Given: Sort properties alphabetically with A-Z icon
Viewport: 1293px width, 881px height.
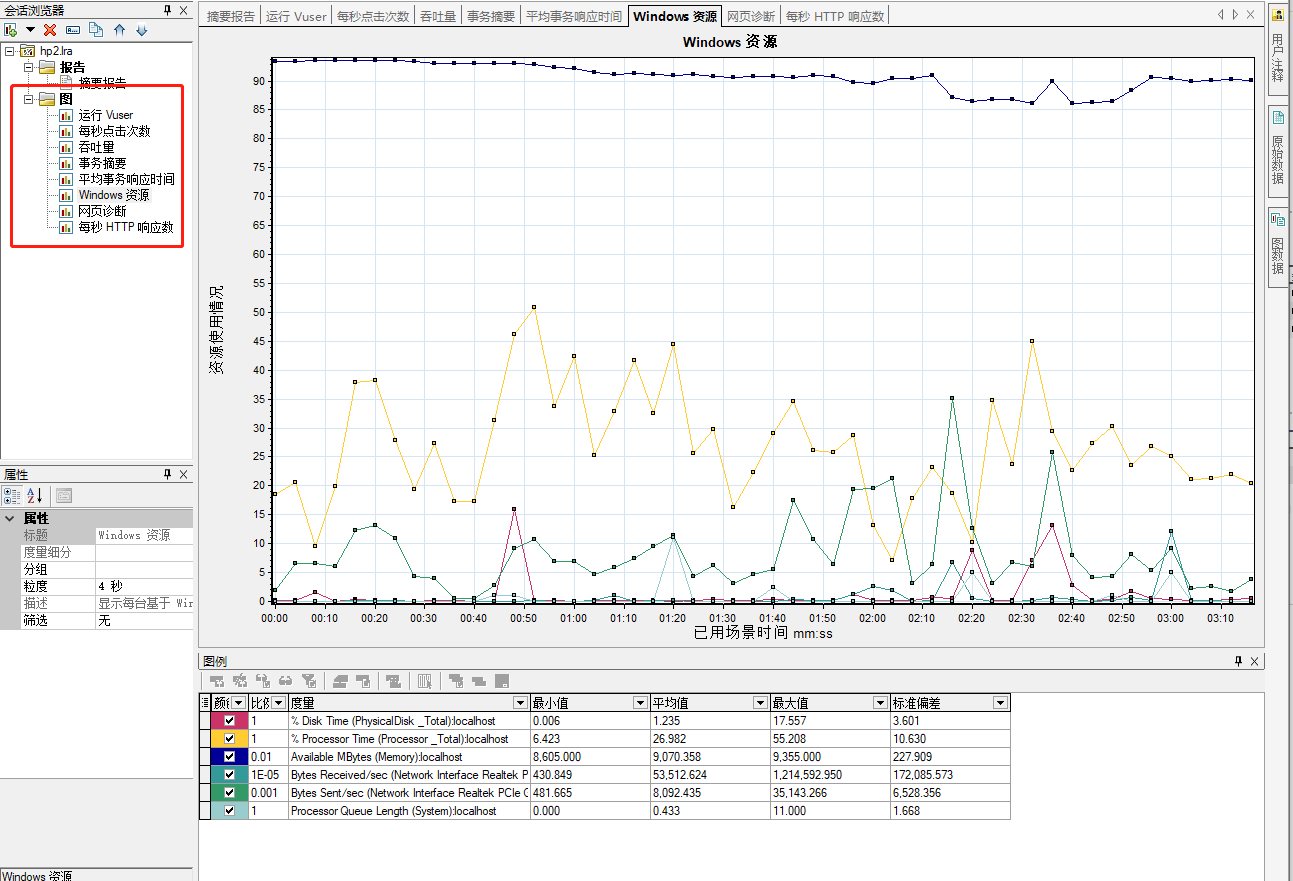Looking at the screenshot, I should 34,495.
